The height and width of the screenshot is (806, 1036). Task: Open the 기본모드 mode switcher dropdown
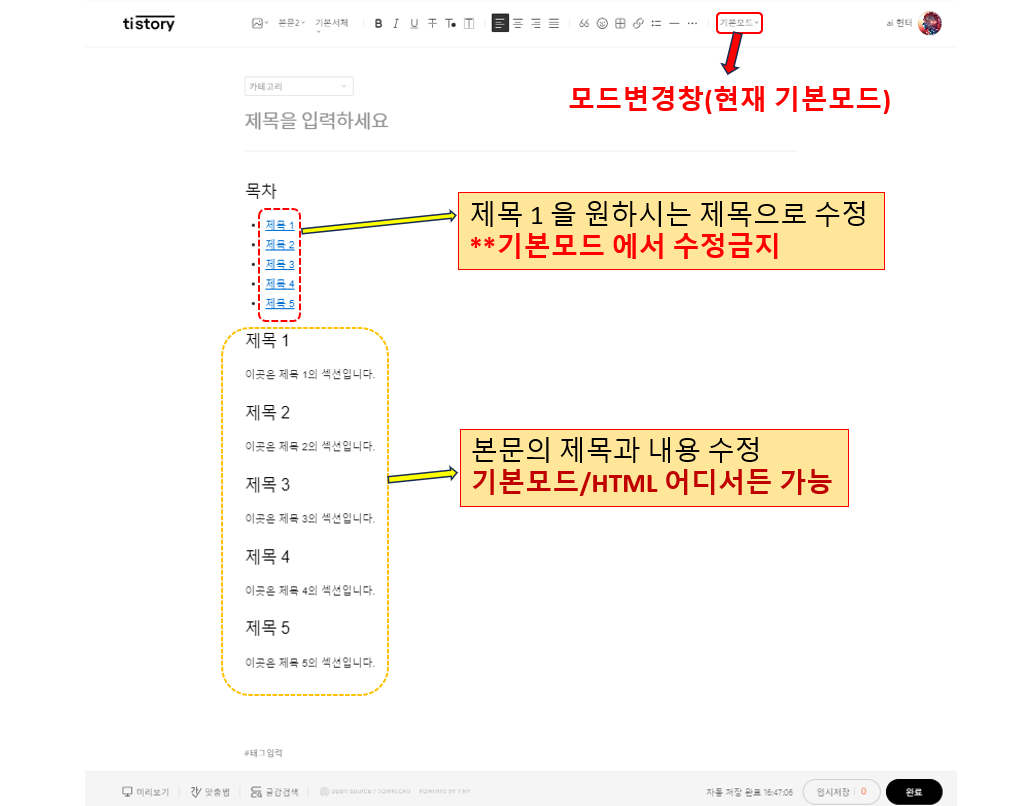pyautogui.click(x=737, y=22)
